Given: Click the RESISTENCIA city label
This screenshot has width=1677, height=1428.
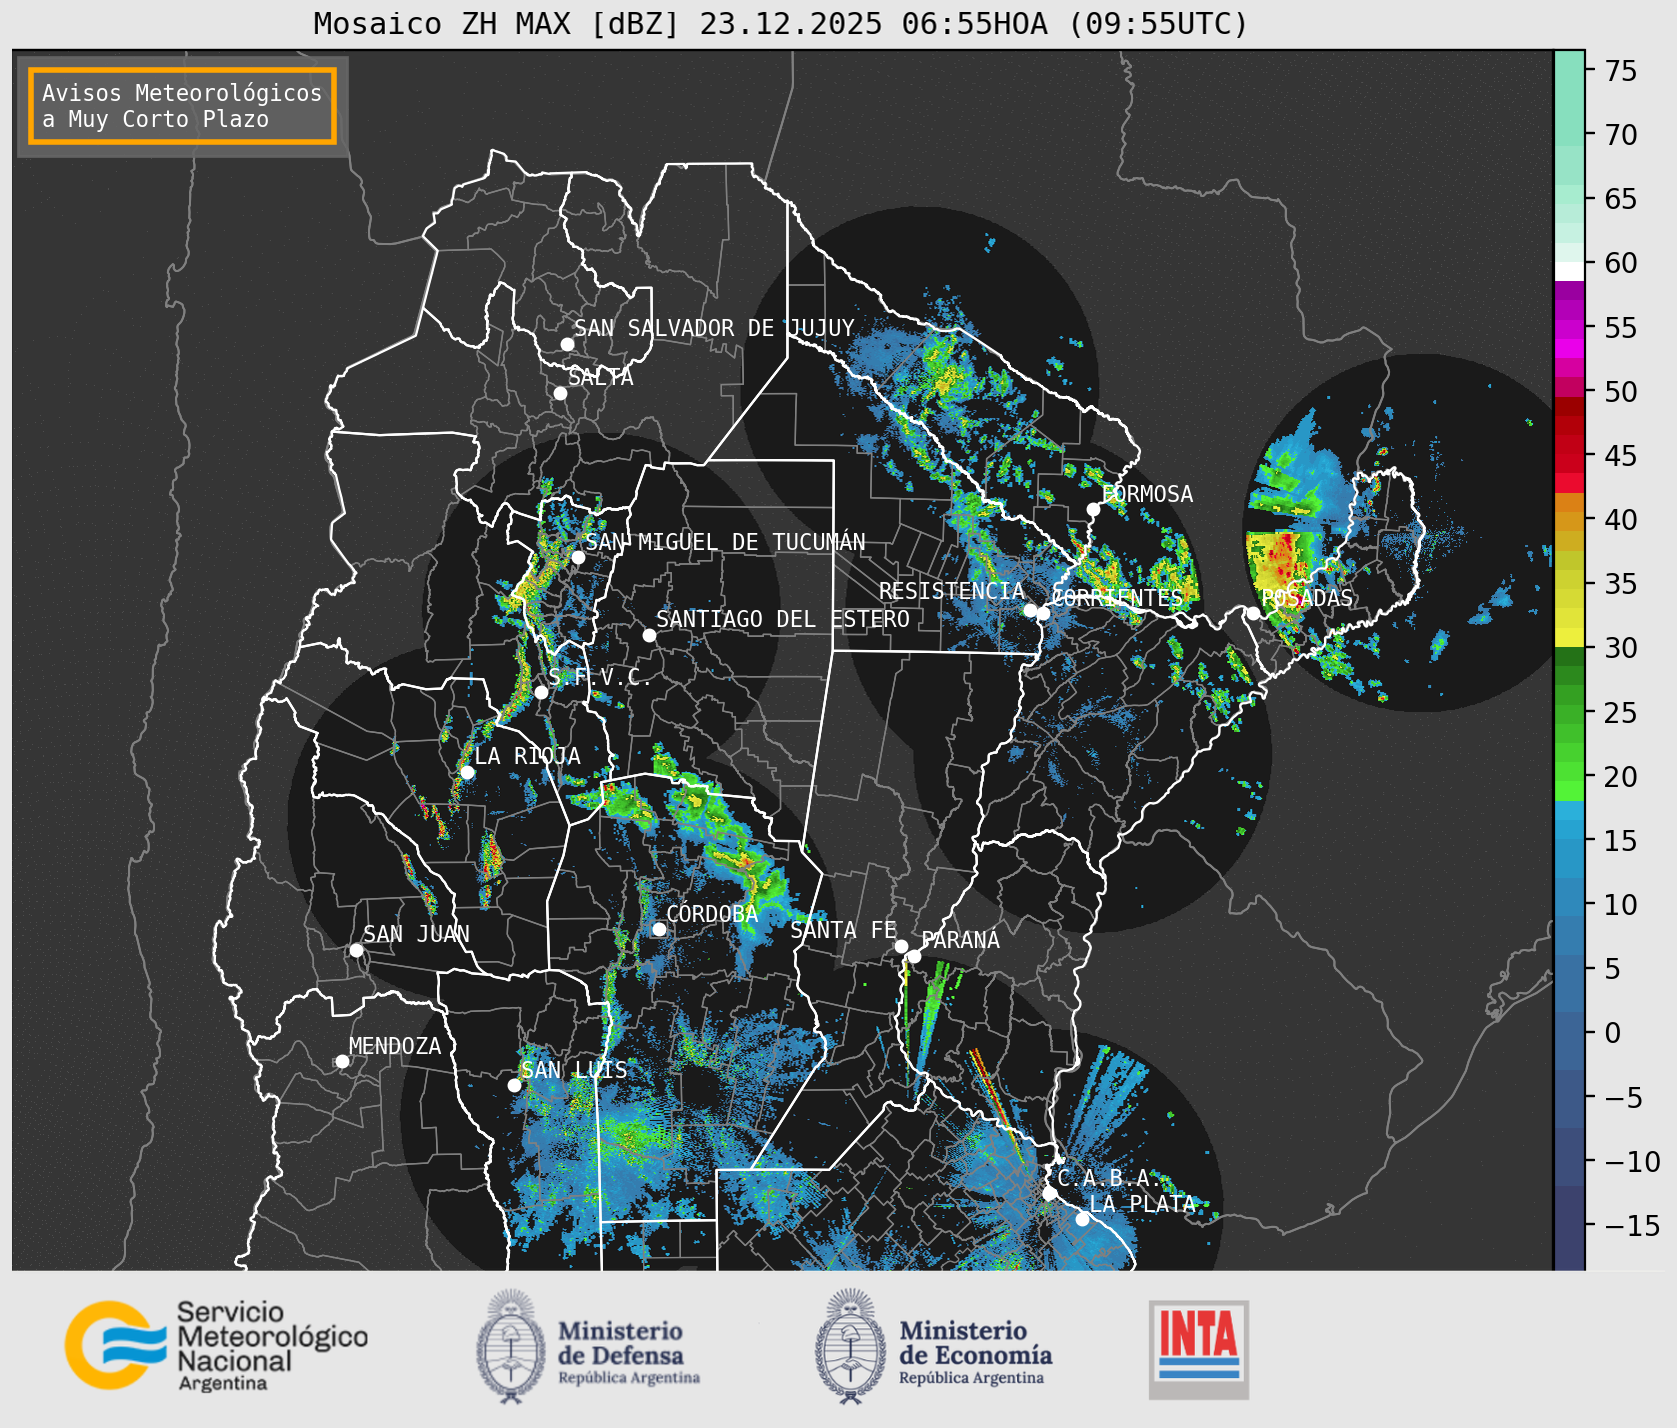Looking at the screenshot, I should click(x=952, y=591).
